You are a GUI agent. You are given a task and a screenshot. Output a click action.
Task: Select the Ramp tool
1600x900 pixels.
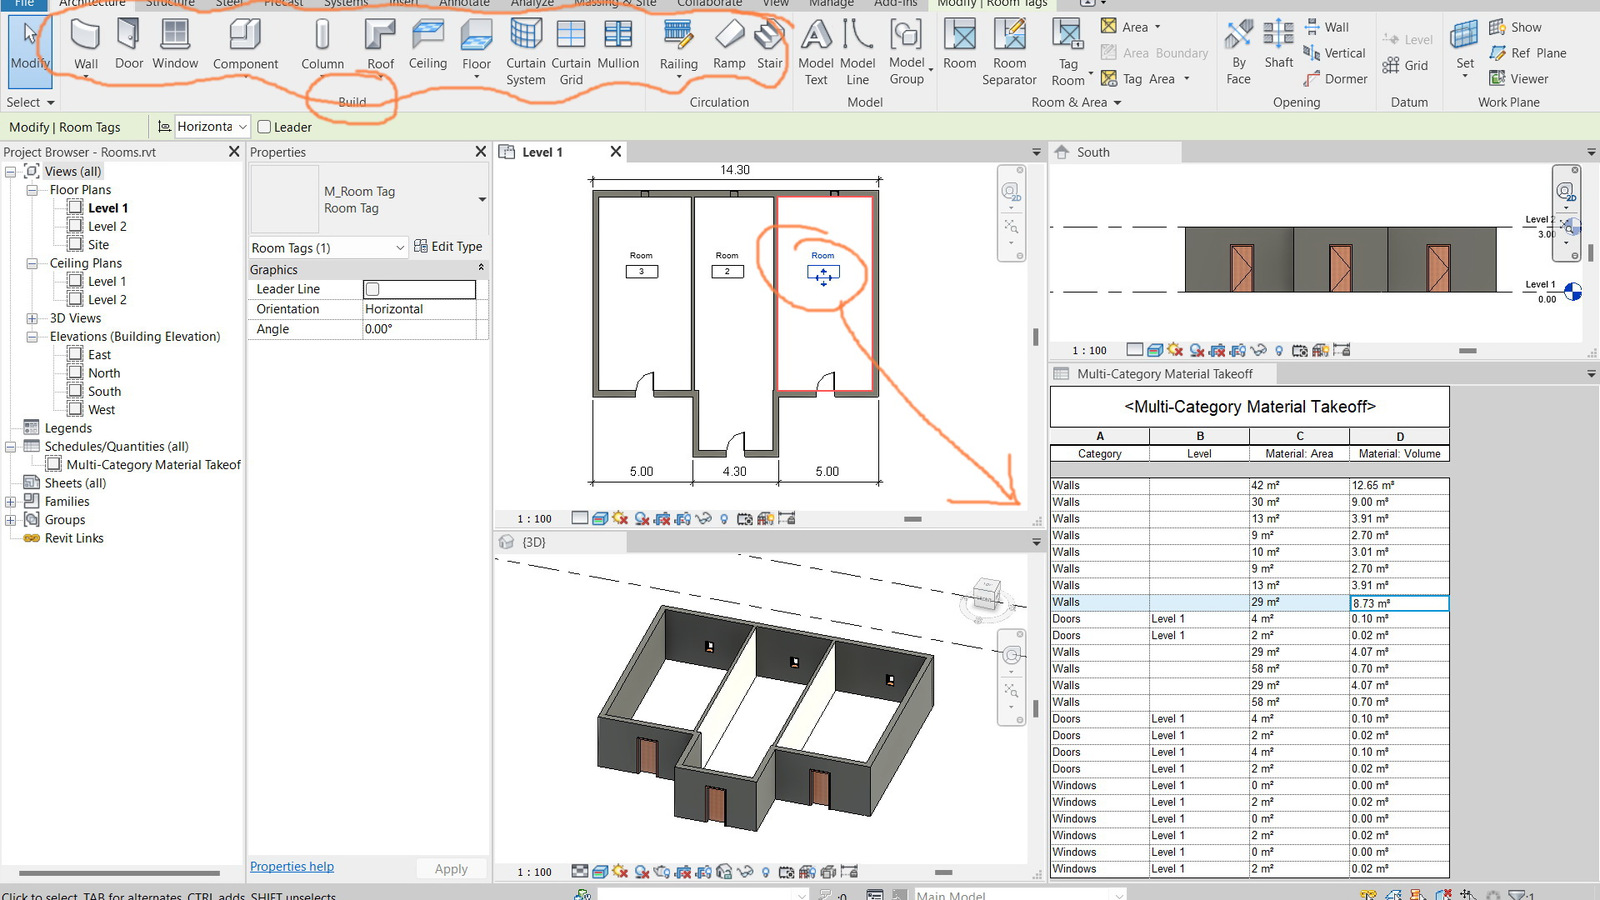click(729, 44)
